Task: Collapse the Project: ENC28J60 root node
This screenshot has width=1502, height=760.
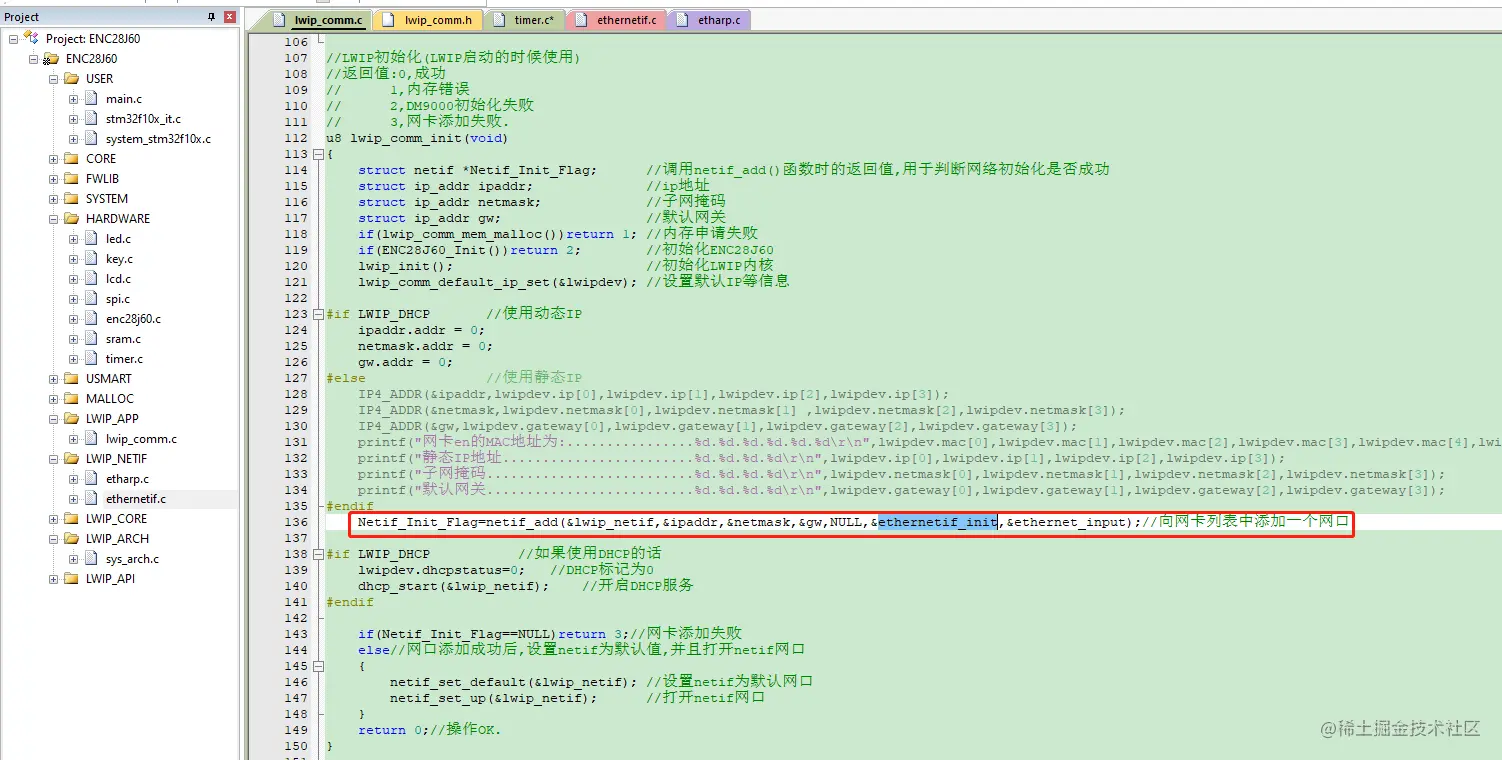Action: [13, 39]
